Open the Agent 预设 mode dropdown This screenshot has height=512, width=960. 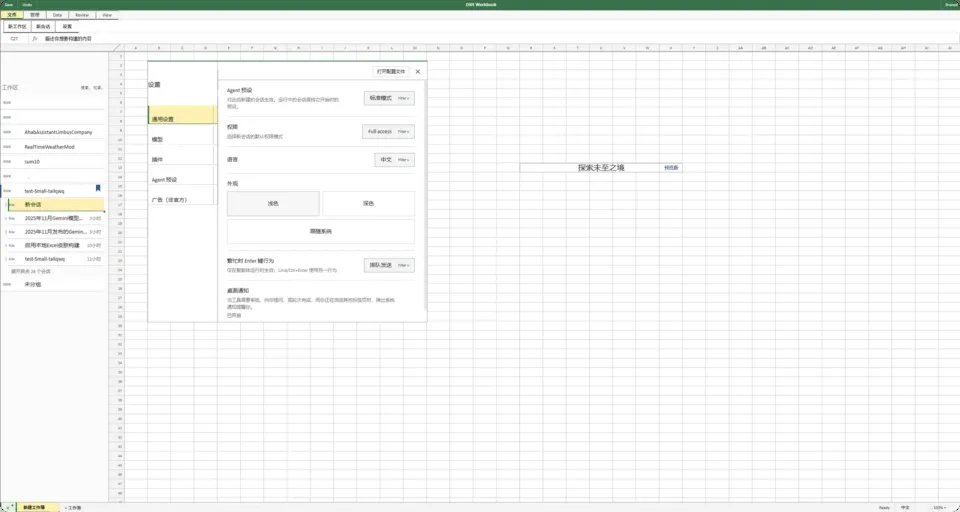389,98
